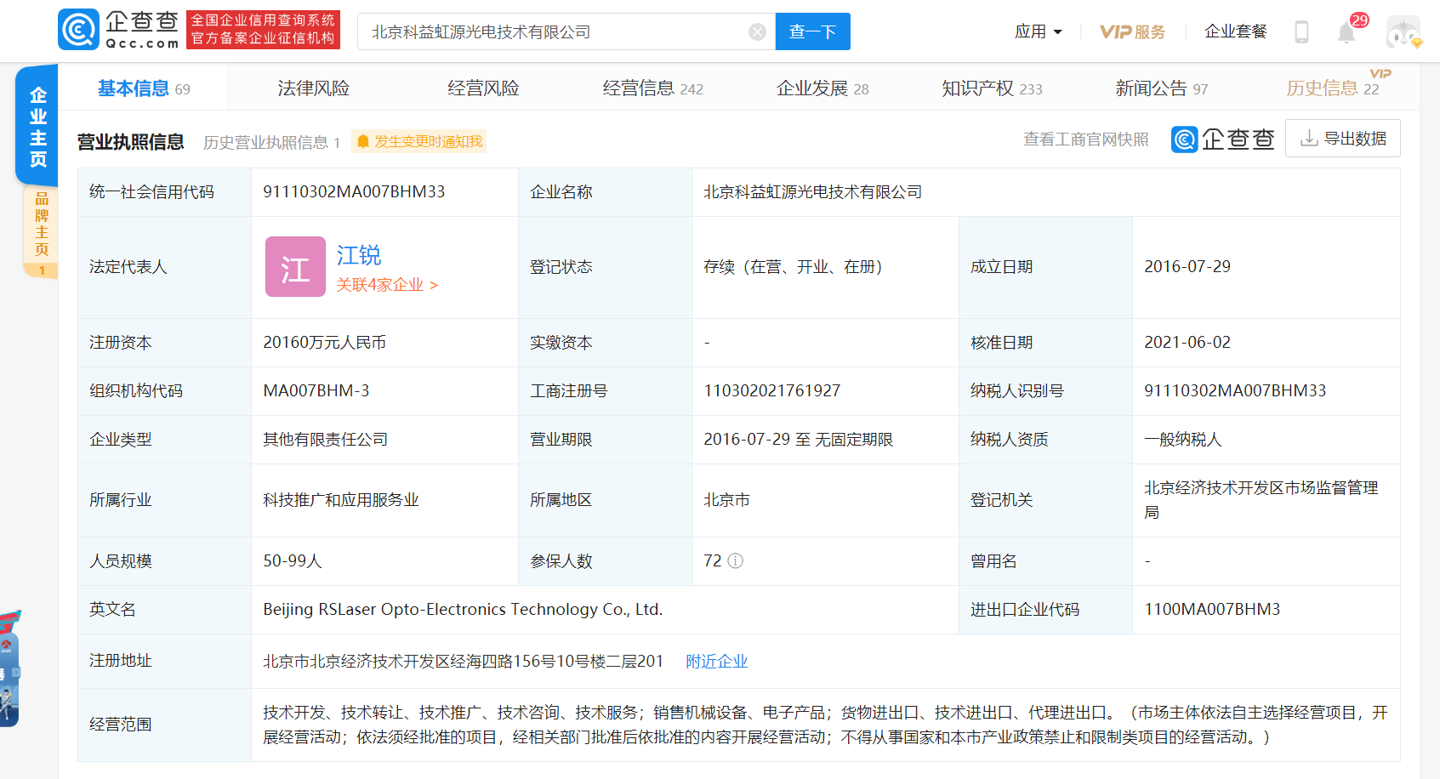
Task: Switch to the 法律风险 tab
Action: pyautogui.click(x=313, y=89)
